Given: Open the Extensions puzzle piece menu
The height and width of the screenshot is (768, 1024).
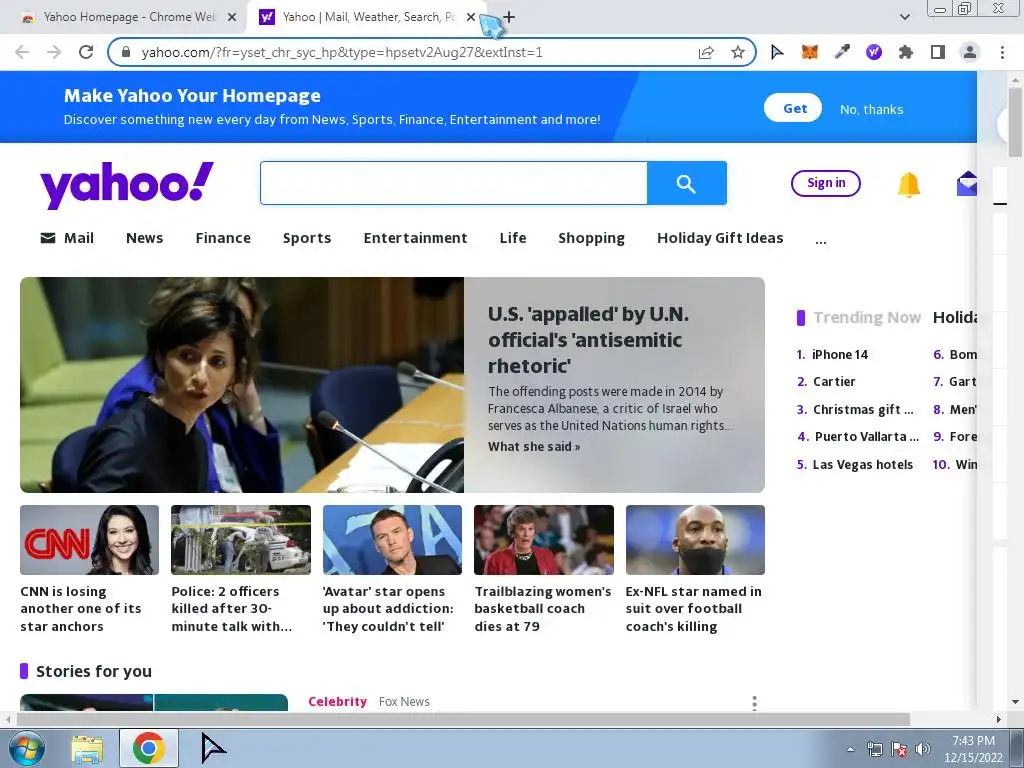Looking at the screenshot, I should click(906, 52).
